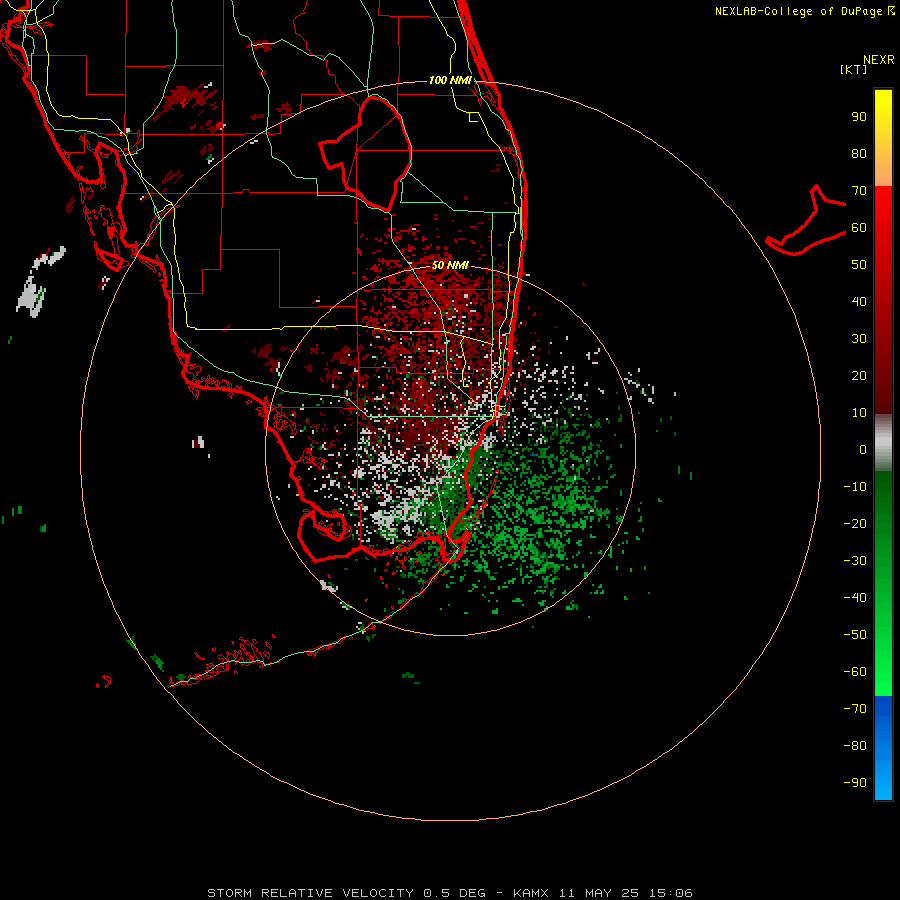Click the 40 value on velocity scale
This screenshot has width=900, height=900.
pos(859,302)
